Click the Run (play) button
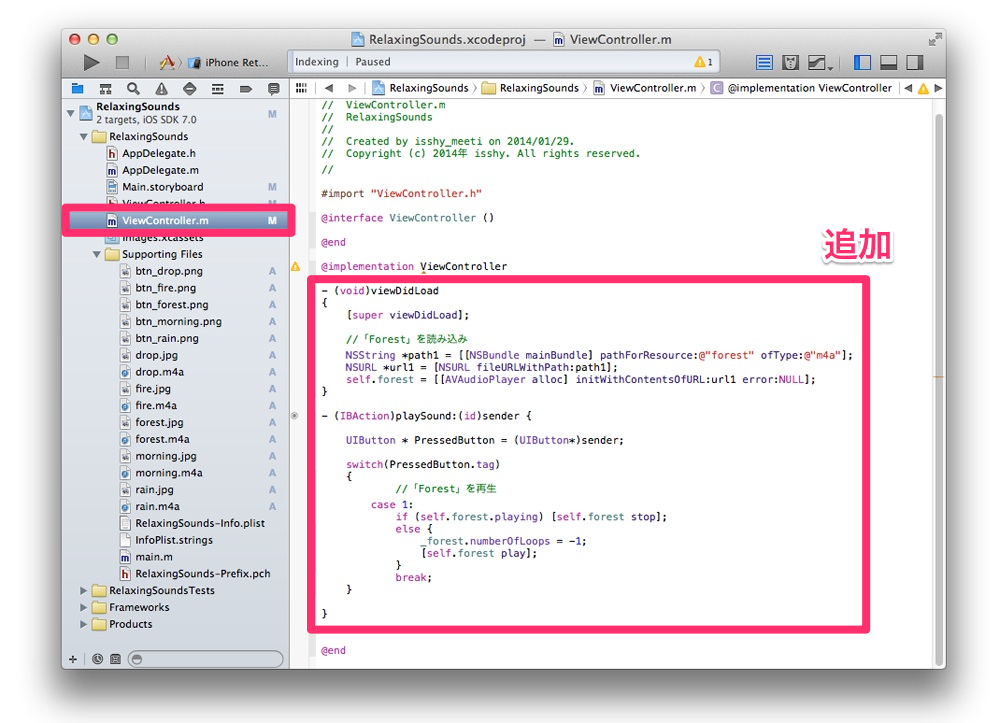The width and height of the screenshot is (1000, 723). pos(92,63)
